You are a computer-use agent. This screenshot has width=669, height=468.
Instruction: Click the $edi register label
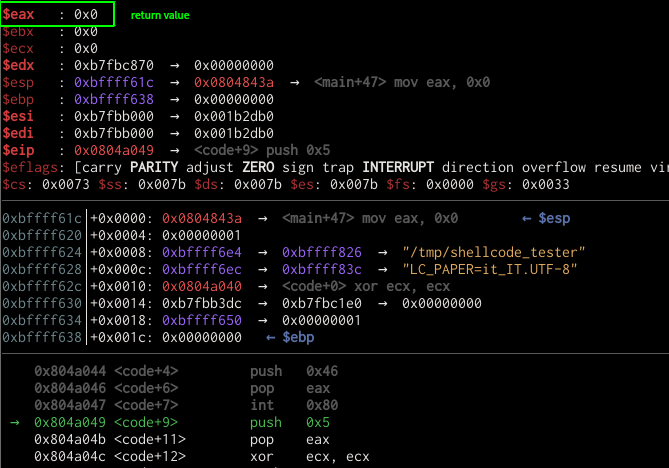point(19,132)
